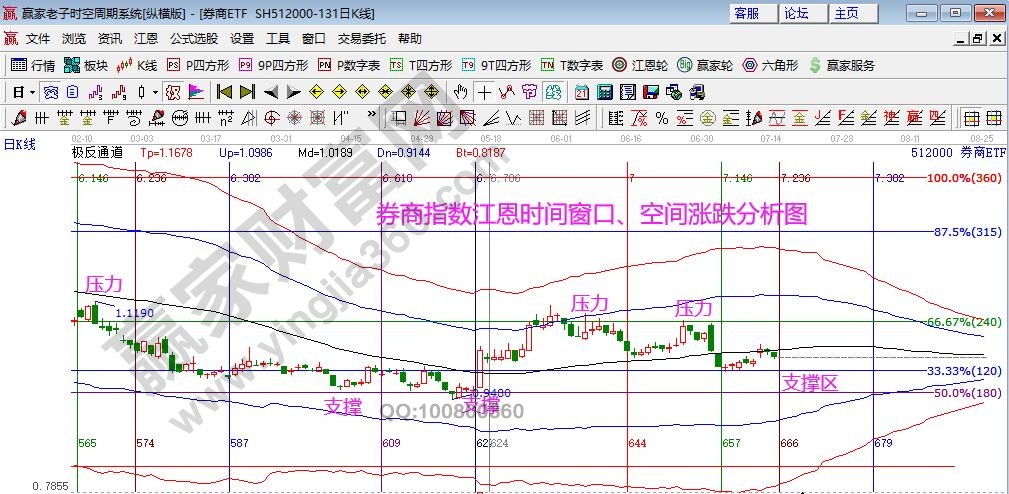Image resolution: width=1009 pixels, height=494 pixels.
Task: Jump to first bar arrow icon
Action: click(x=224, y=92)
